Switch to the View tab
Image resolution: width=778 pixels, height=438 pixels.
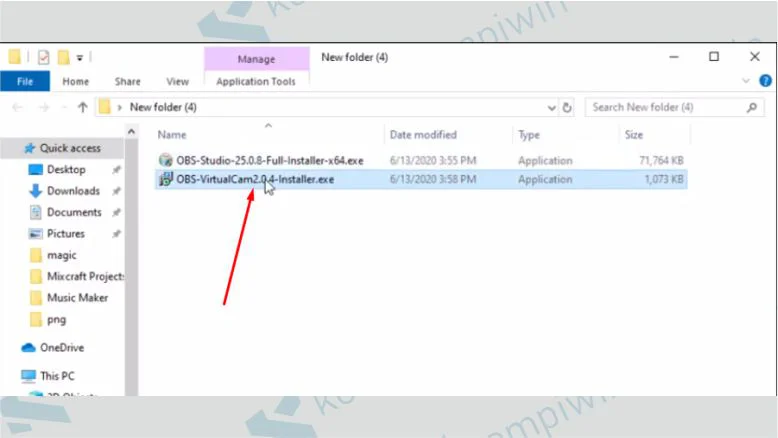pos(177,82)
